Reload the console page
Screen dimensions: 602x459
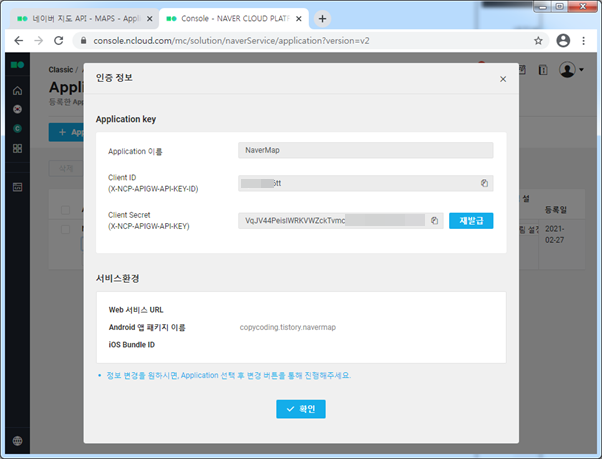click(58, 41)
